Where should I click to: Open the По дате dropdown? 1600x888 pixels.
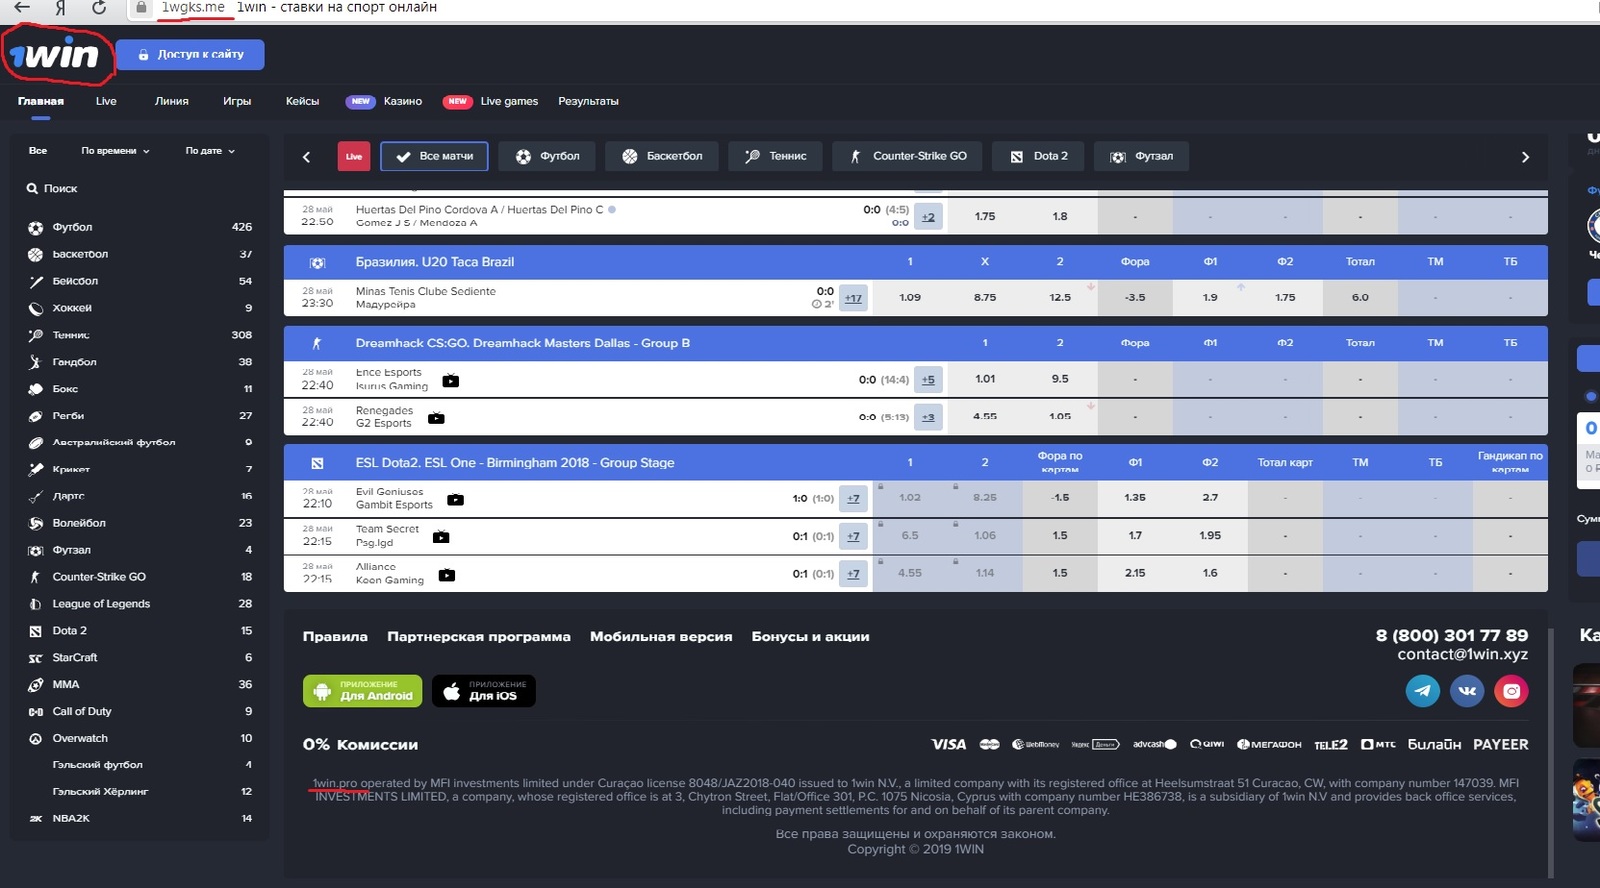(x=210, y=151)
